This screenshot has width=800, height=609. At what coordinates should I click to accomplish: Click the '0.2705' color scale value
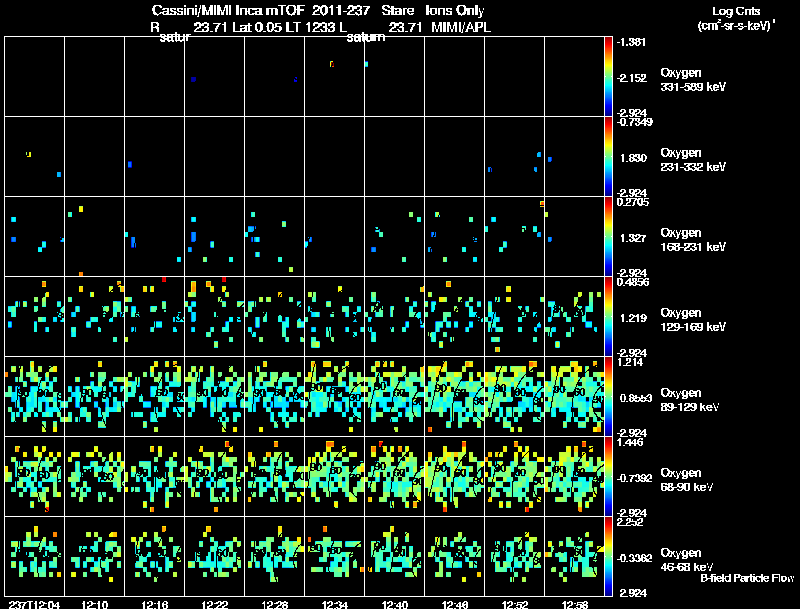633,202
